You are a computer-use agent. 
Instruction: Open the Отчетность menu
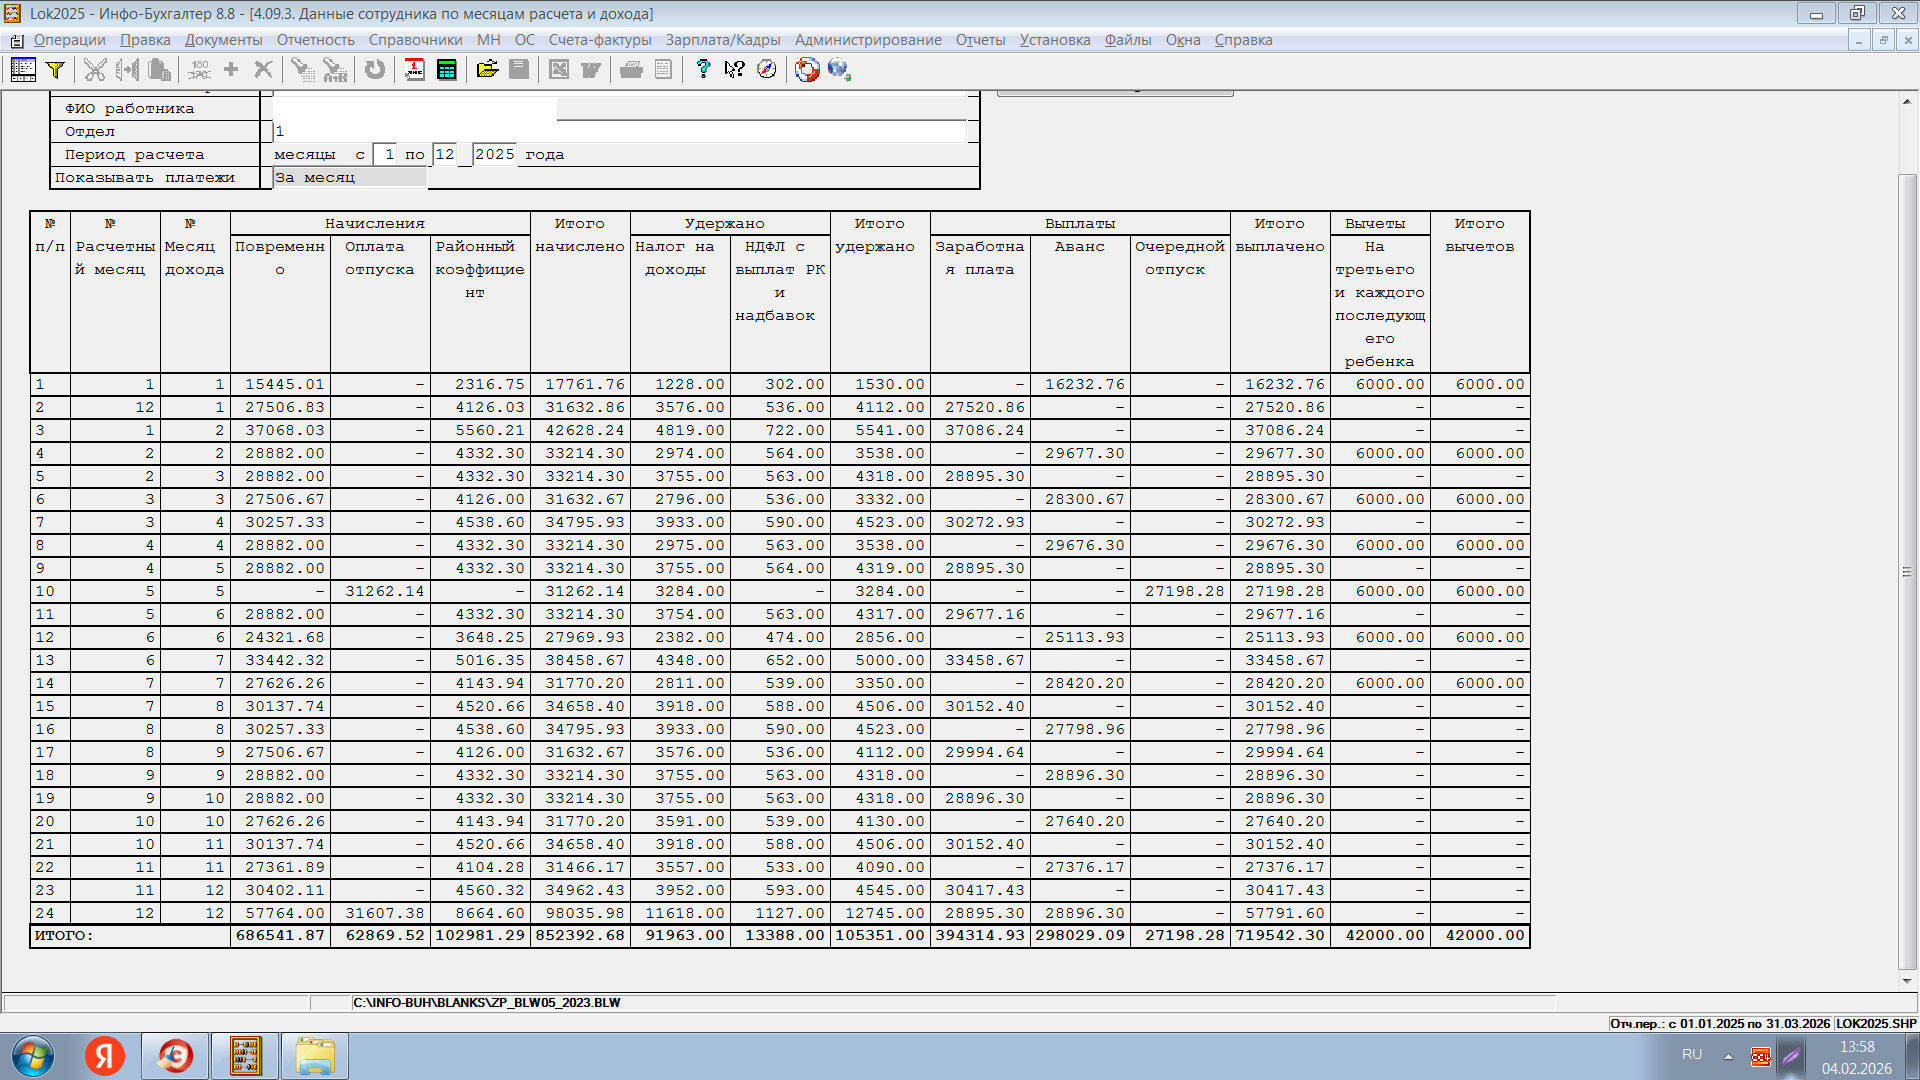click(x=315, y=40)
